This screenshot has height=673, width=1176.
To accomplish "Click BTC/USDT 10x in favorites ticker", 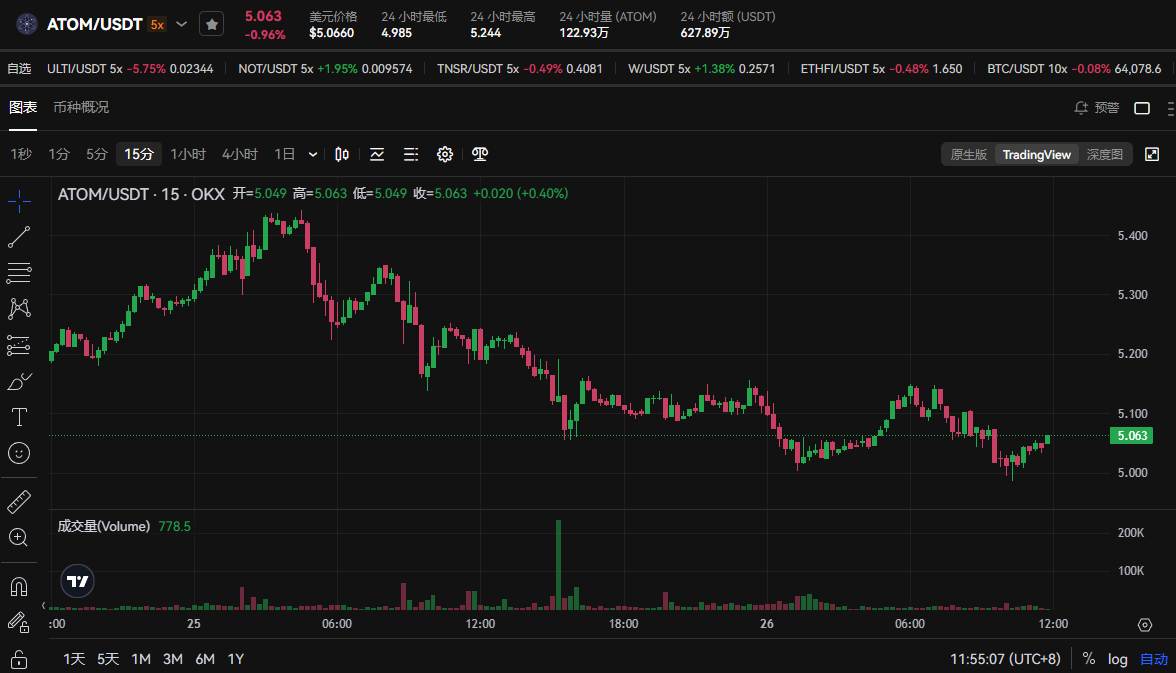I will point(1027,69).
